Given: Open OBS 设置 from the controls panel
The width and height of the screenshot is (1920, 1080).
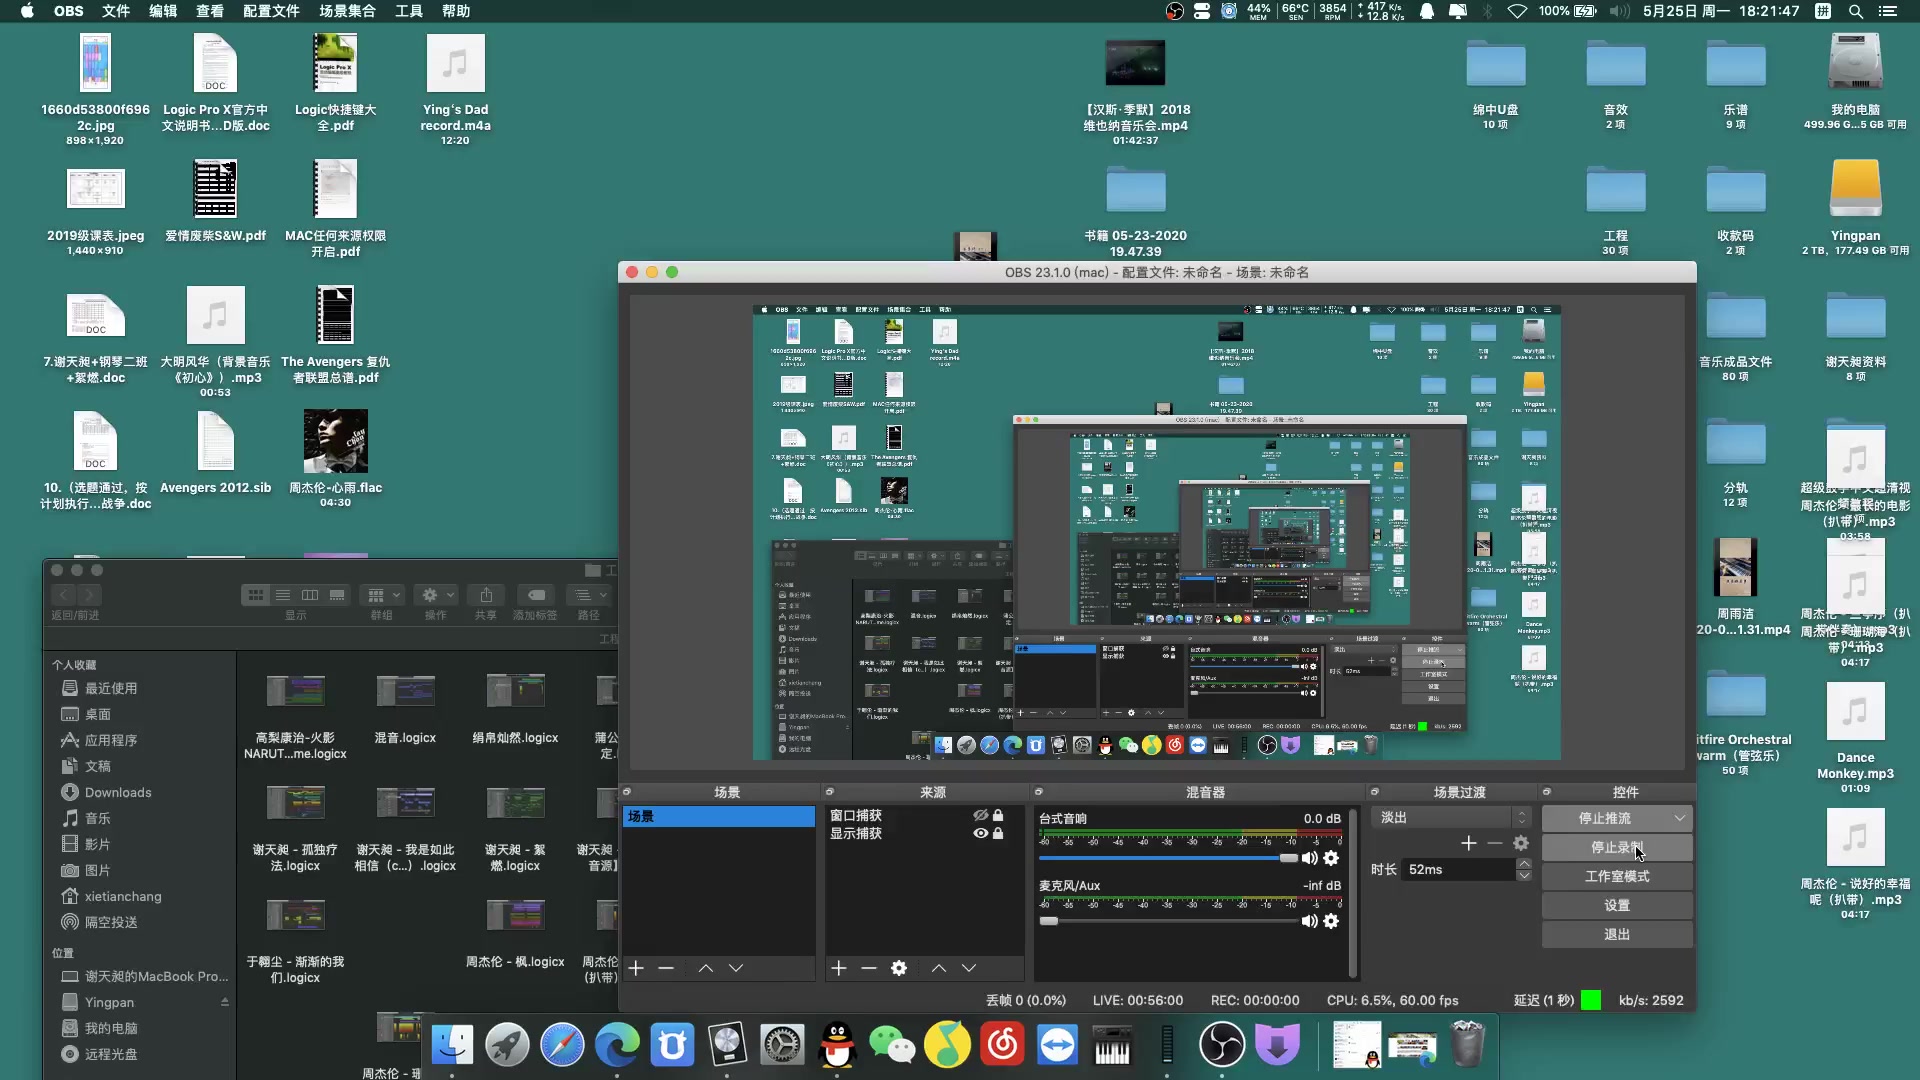Looking at the screenshot, I should coord(1617,905).
